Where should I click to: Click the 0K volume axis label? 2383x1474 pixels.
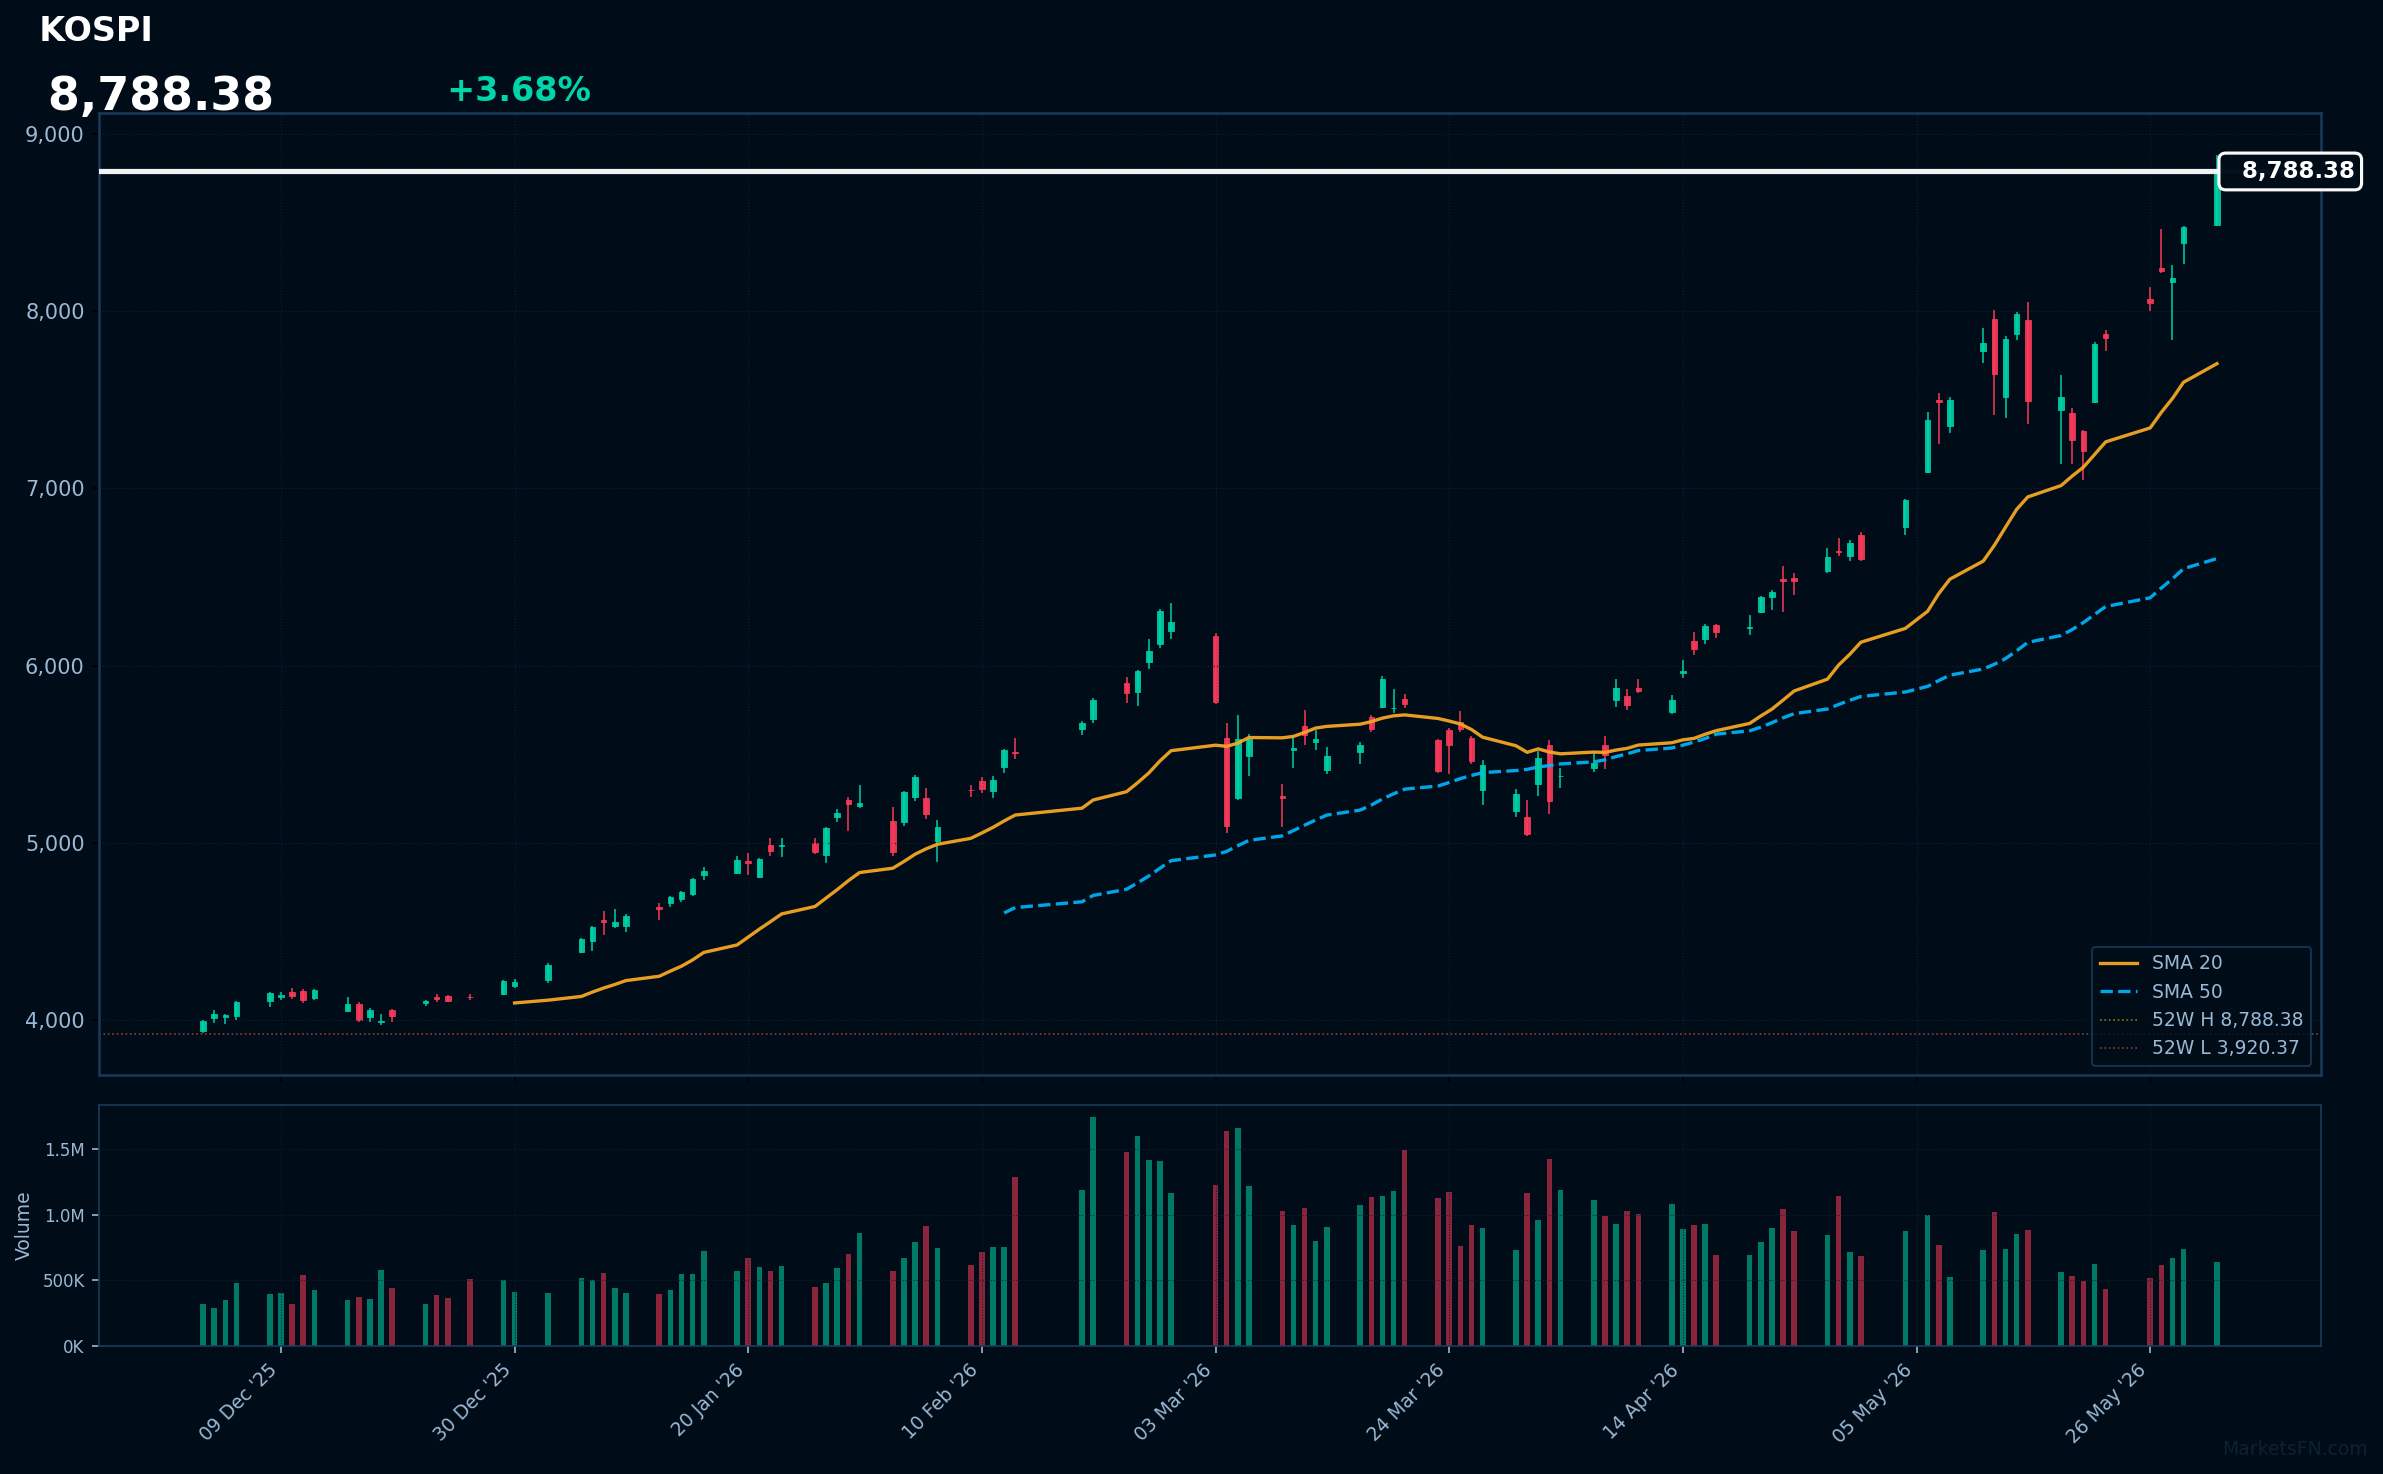tap(73, 1347)
